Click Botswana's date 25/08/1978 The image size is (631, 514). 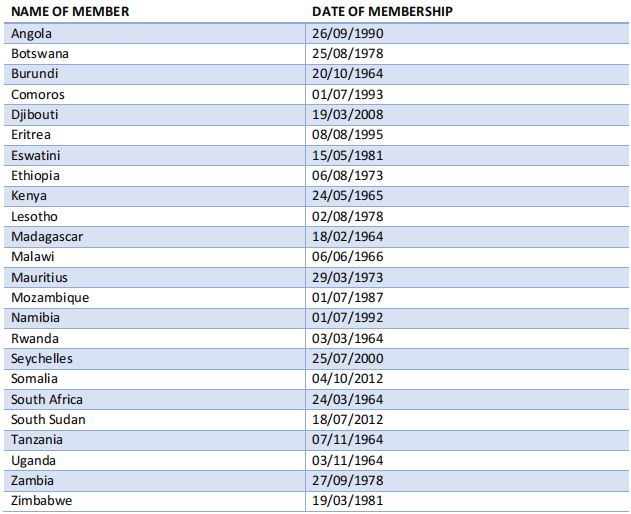coord(348,54)
